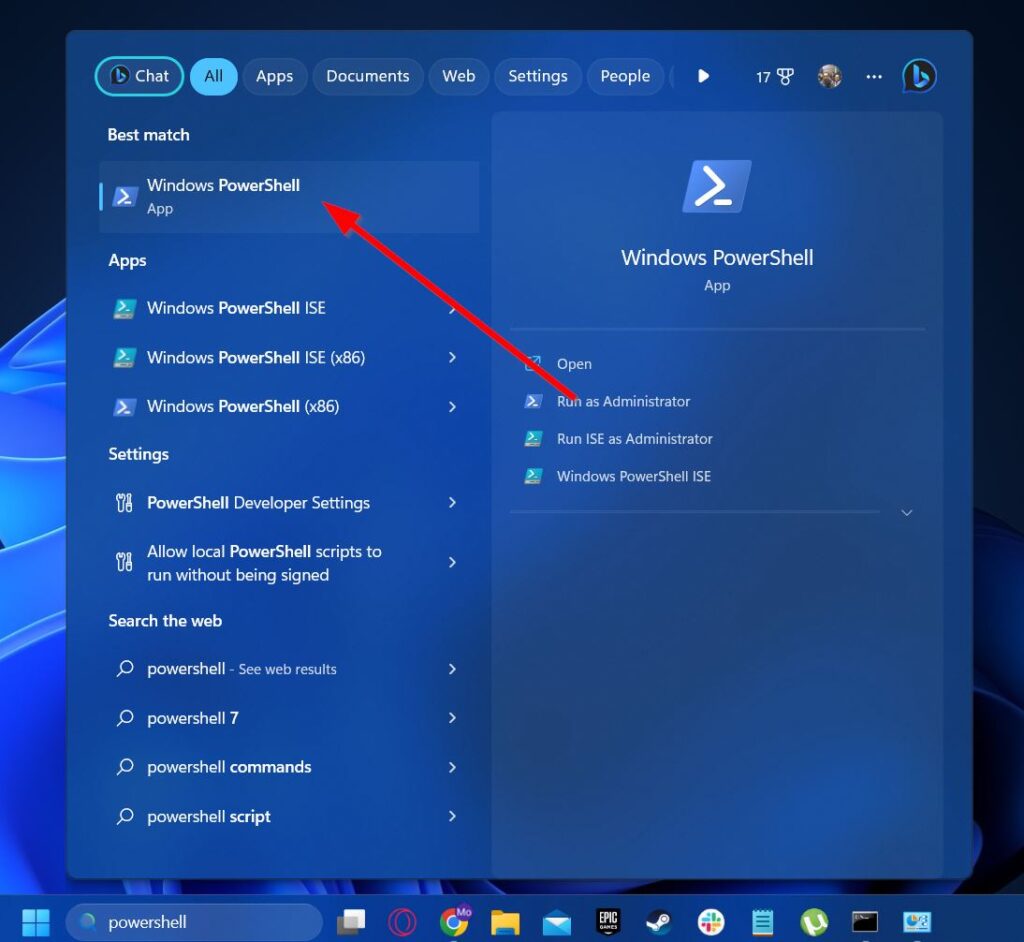Click the Slack icon in the taskbar
1024x942 pixels.
711,922
